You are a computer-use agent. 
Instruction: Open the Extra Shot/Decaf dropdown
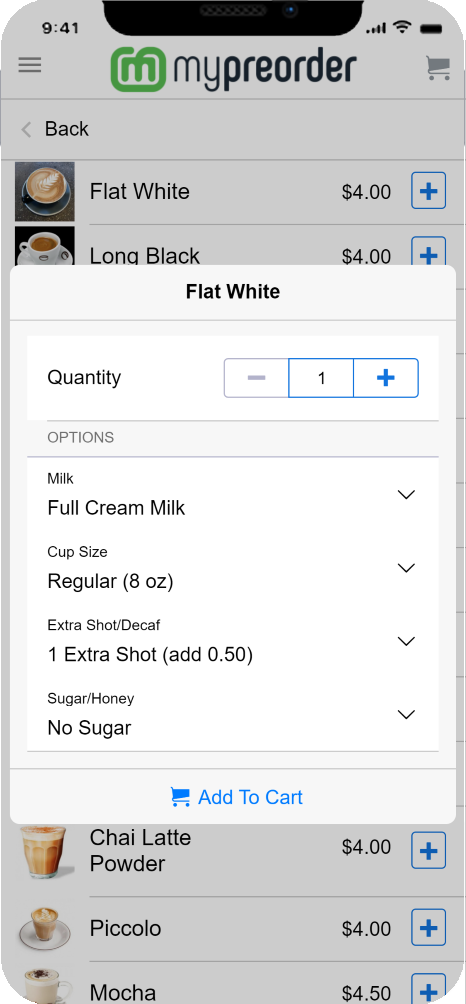pyautogui.click(x=233, y=641)
